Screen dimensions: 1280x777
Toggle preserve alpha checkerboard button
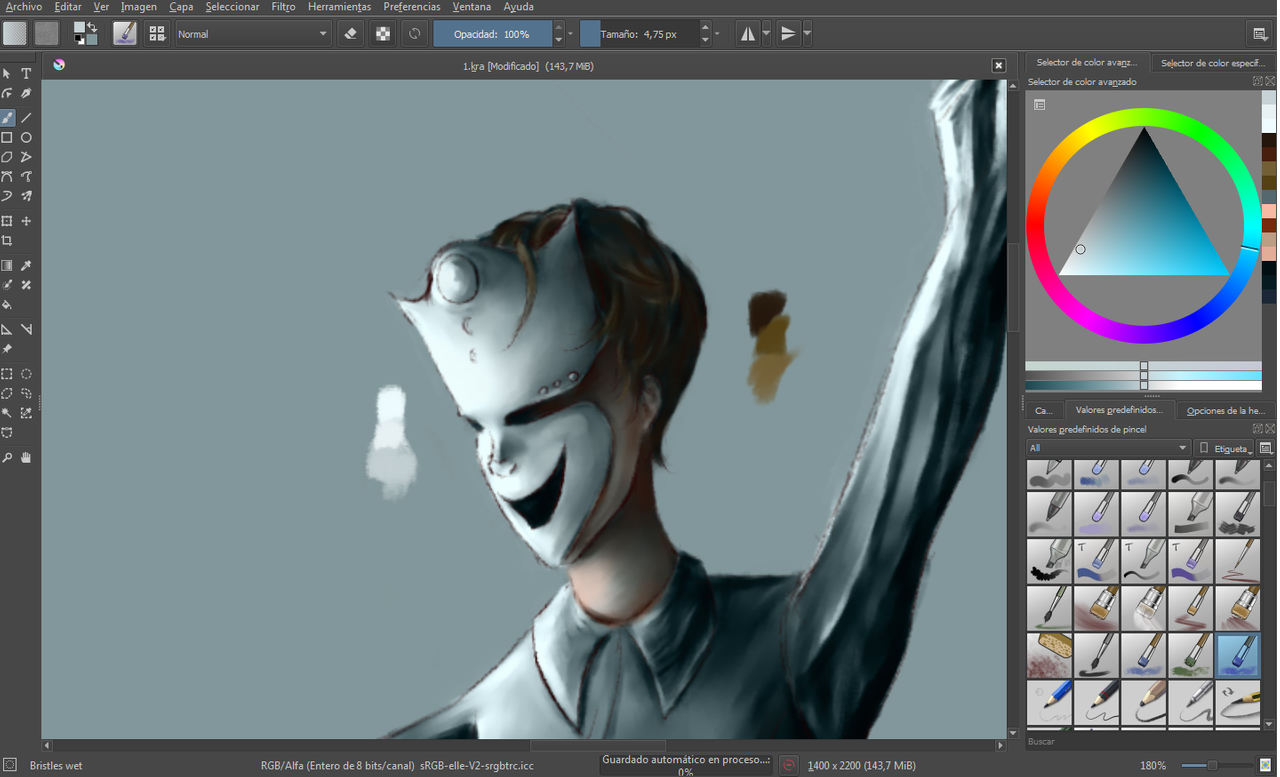coord(382,33)
